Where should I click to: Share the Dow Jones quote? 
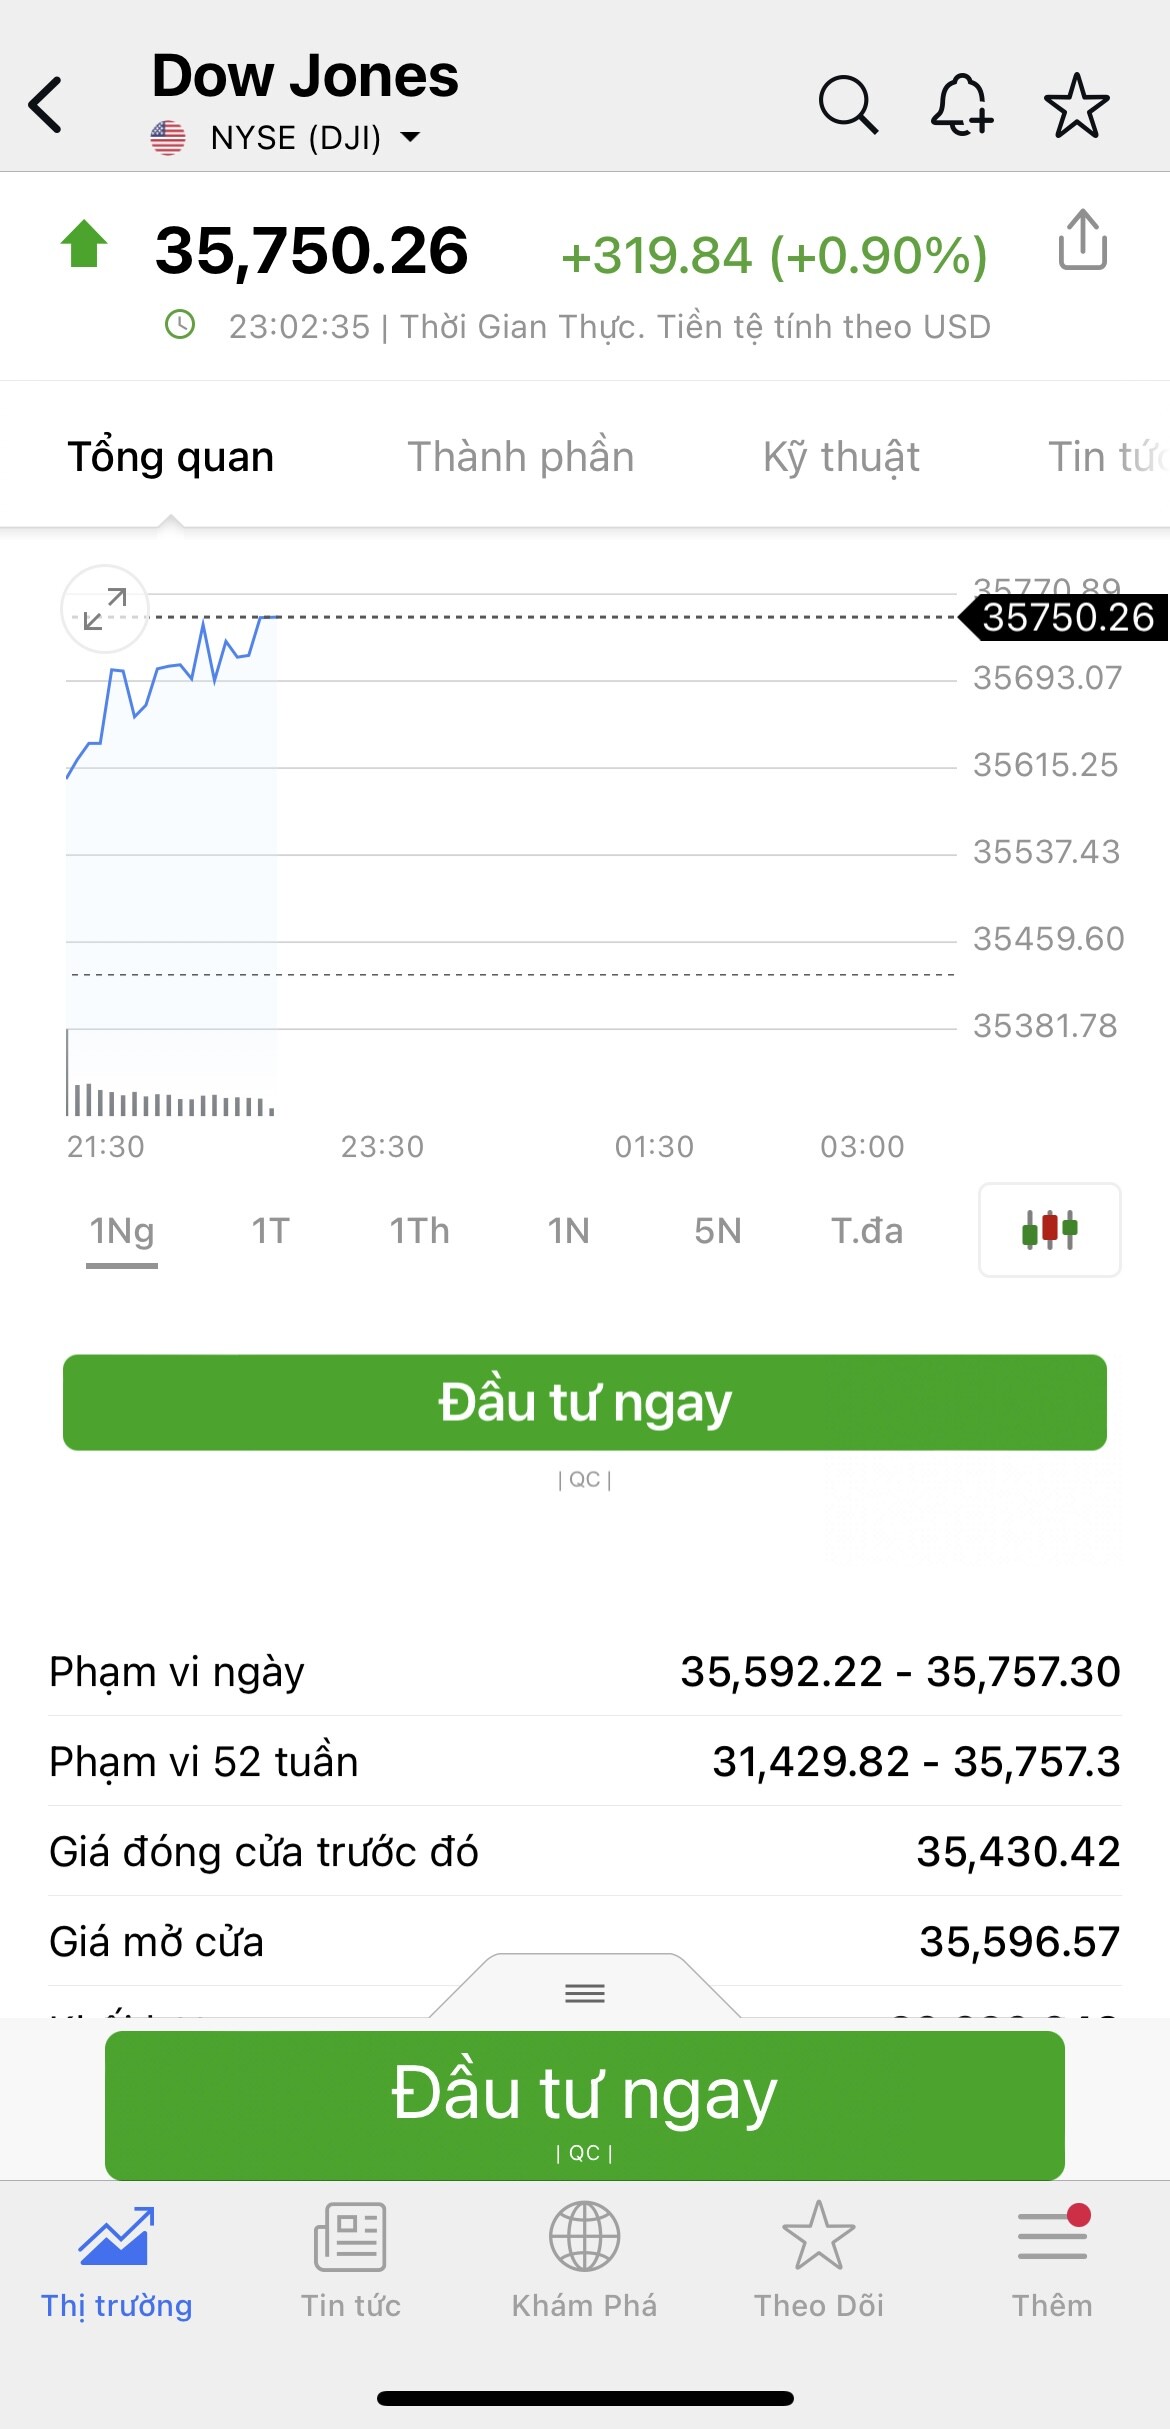(x=1082, y=241)
